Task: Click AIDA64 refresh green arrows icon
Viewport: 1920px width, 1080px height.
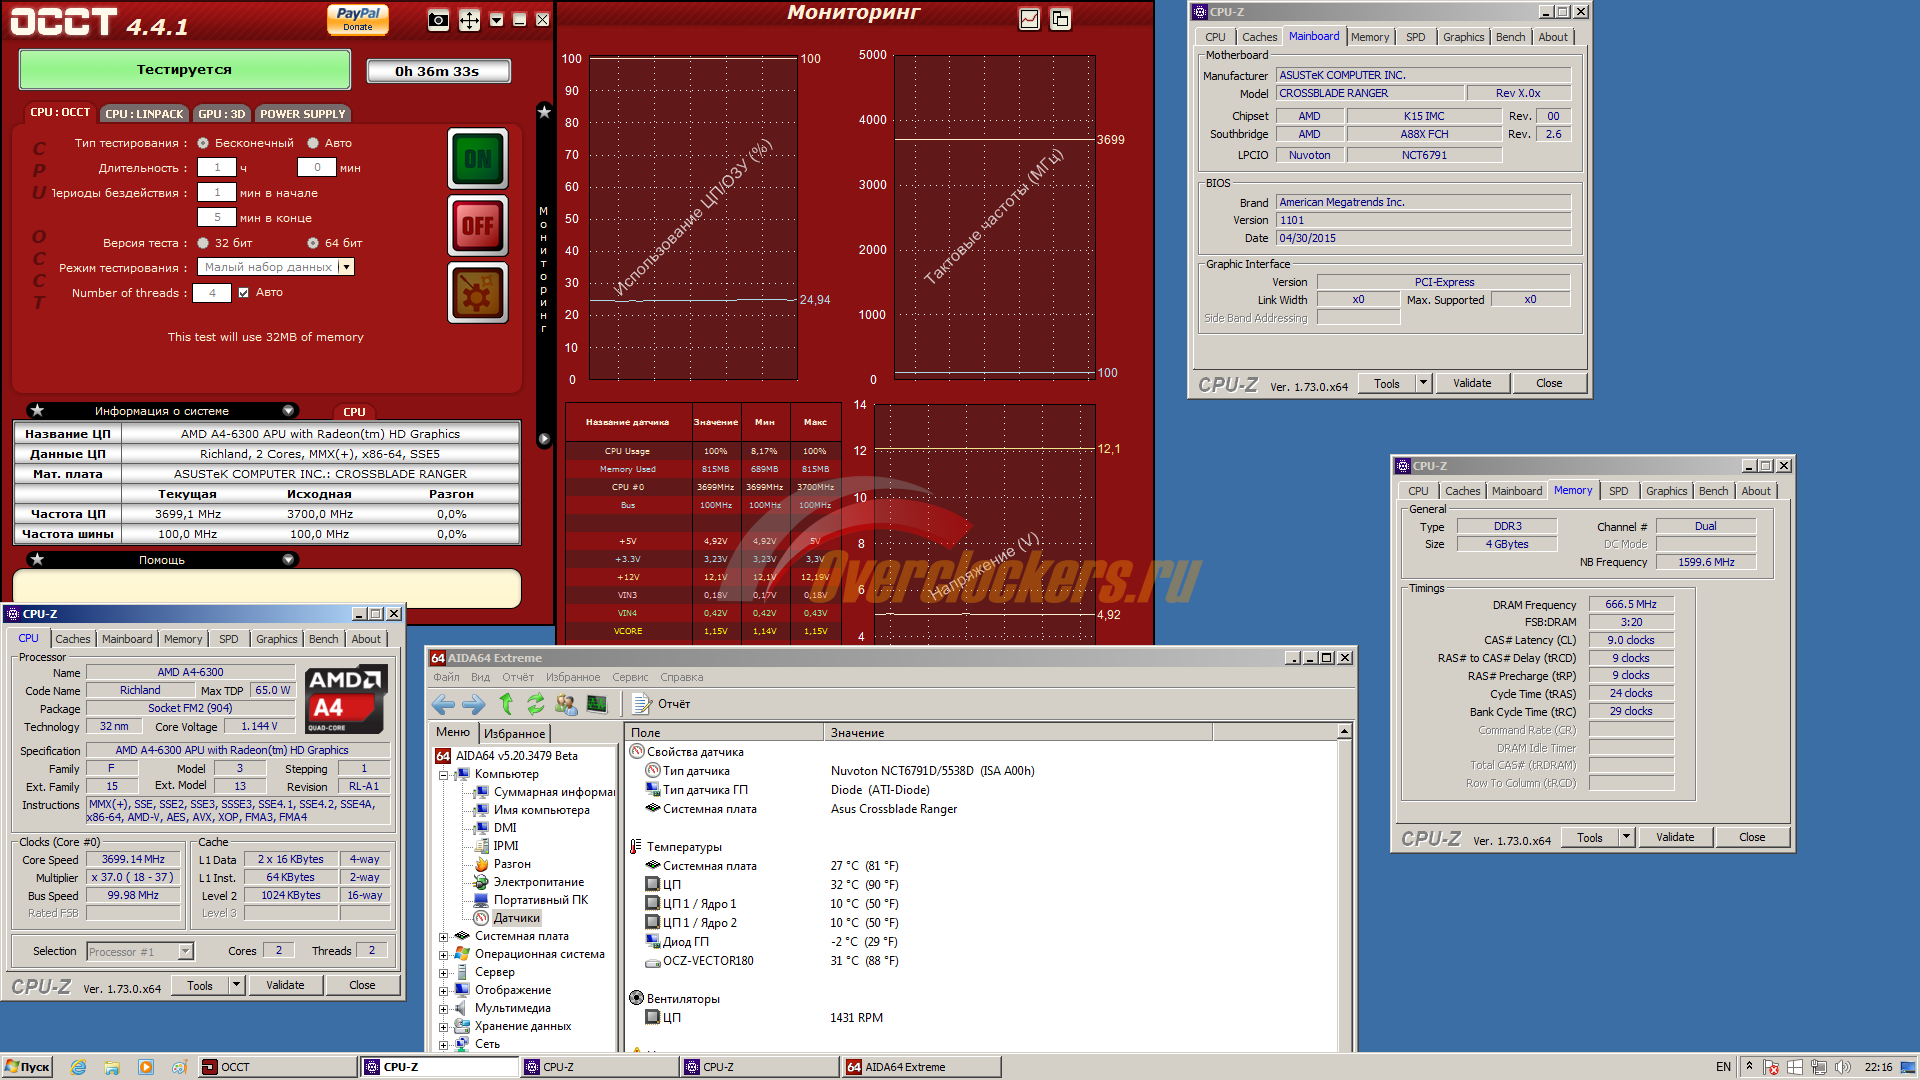Action: point(536,704)
